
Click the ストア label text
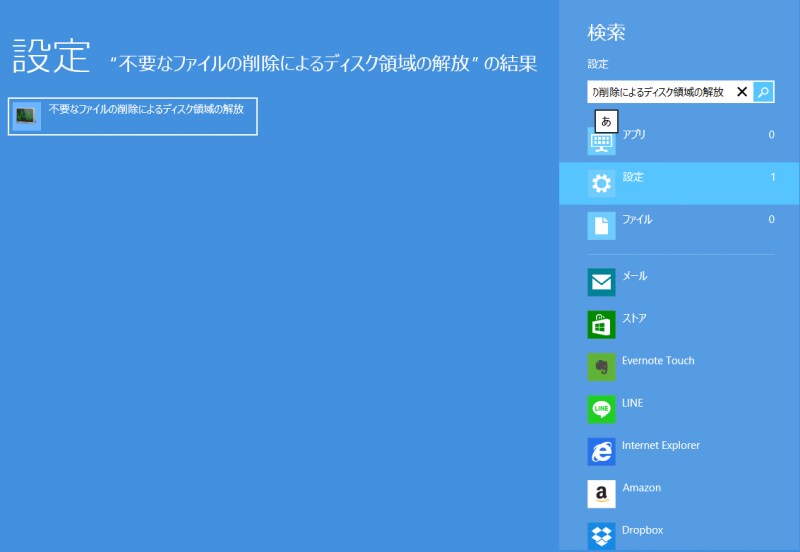click(634, 318)
